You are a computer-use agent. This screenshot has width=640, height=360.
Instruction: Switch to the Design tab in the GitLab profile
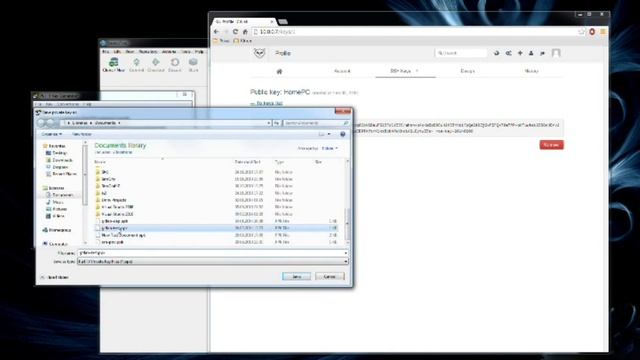coord(467,71)
